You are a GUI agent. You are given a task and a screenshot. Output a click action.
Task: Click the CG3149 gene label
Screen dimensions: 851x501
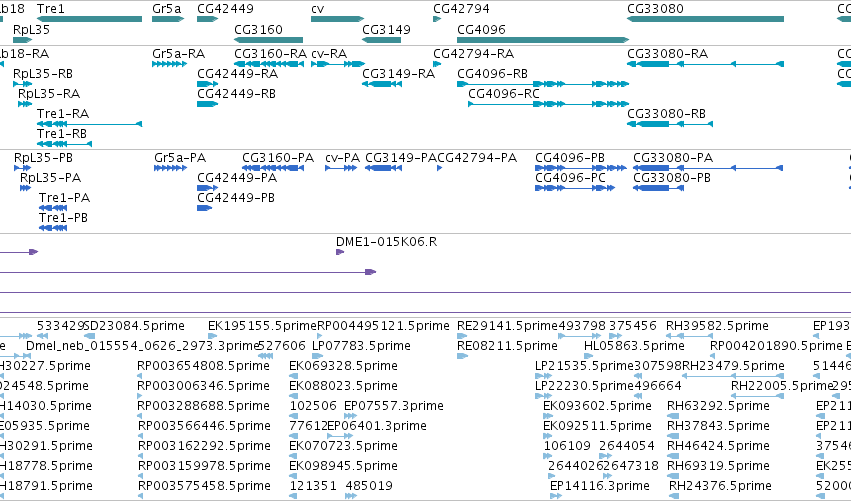tap(386, 29)
